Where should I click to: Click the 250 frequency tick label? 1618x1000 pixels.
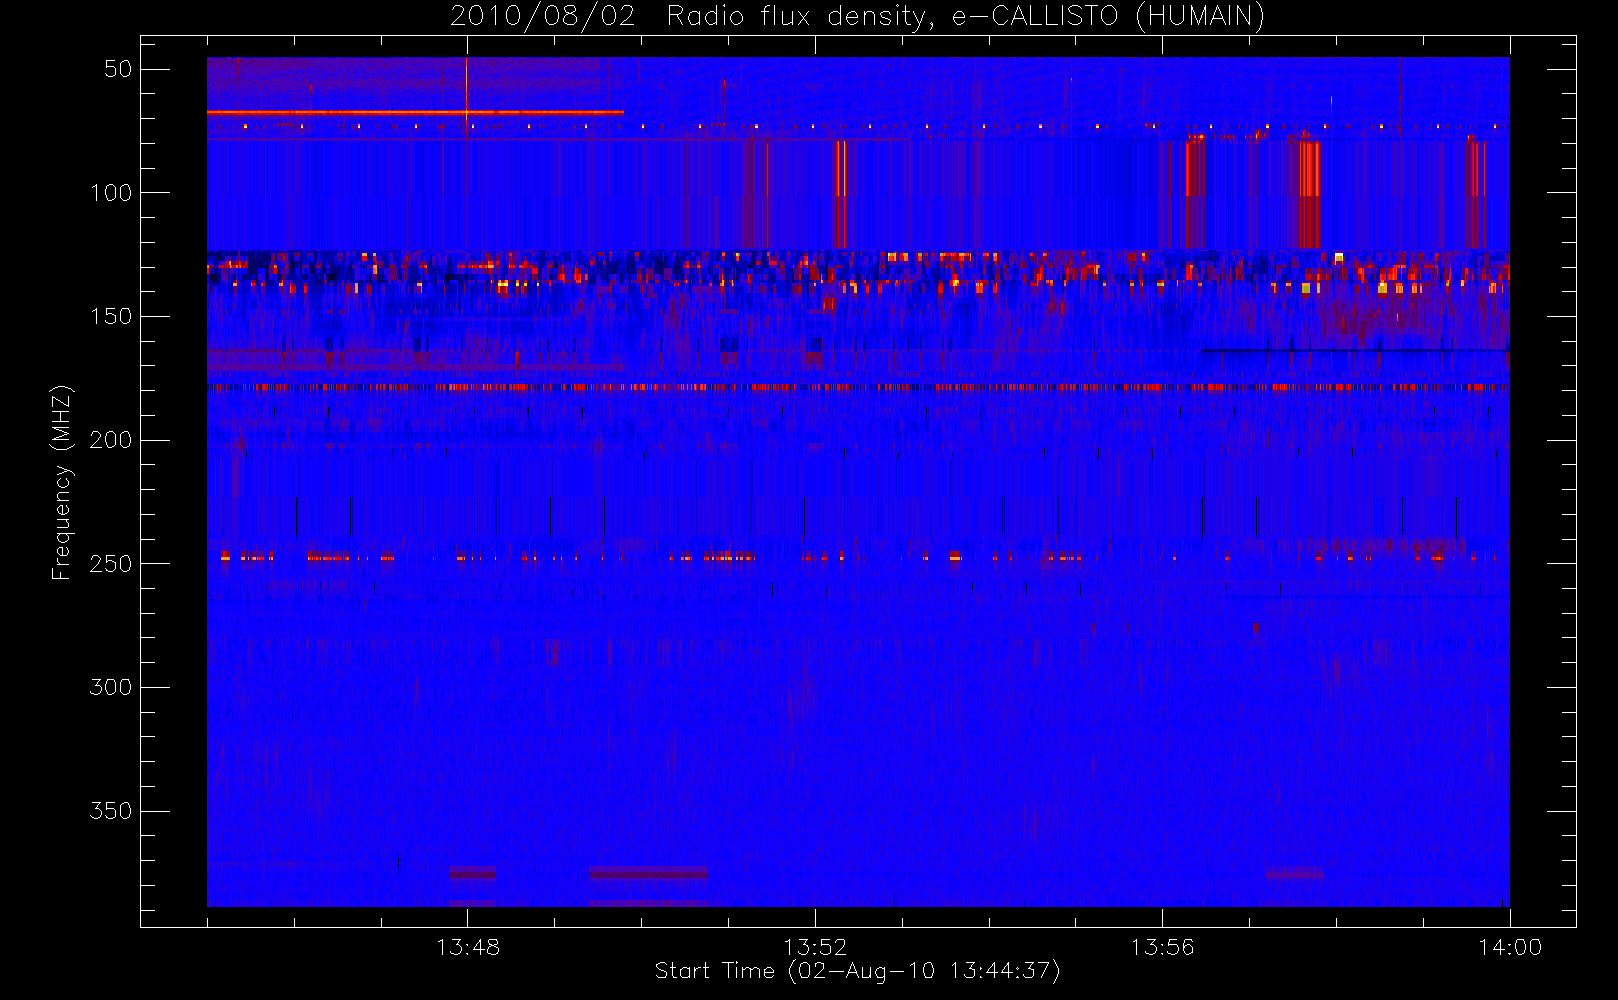coord(111,564)
